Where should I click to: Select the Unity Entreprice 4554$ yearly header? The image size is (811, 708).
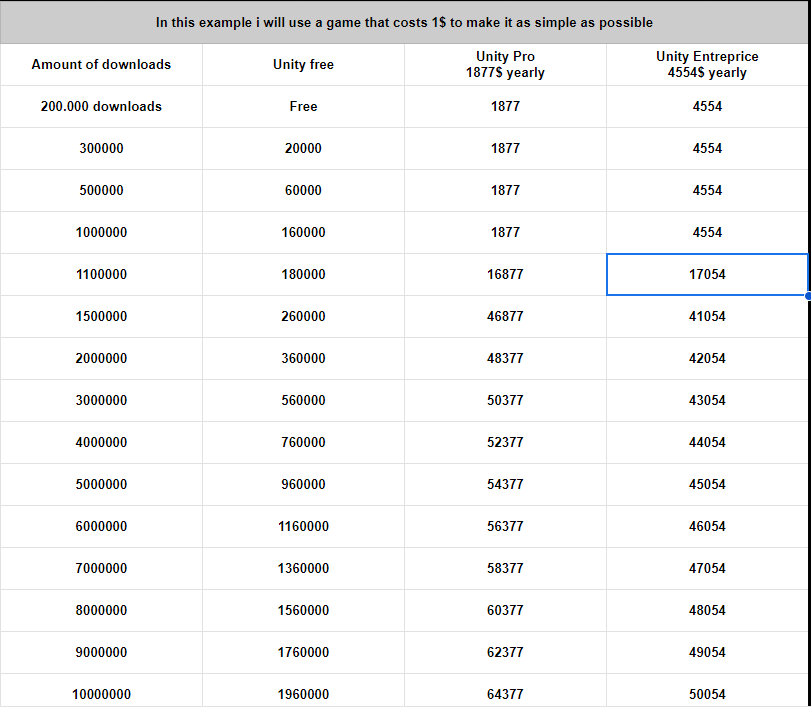pyautogui.click(x=707, y=64)
